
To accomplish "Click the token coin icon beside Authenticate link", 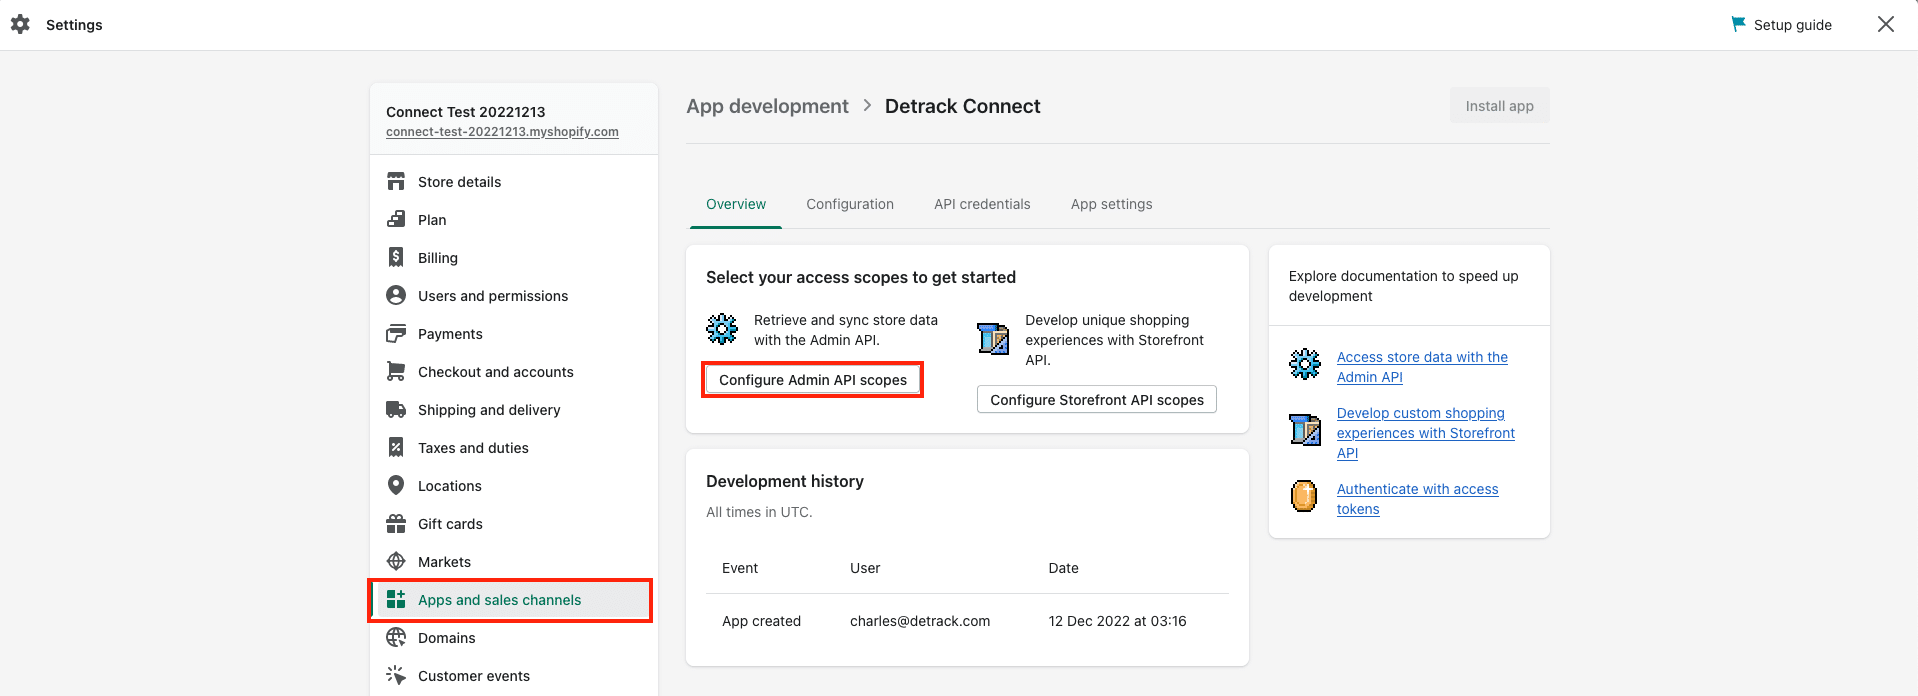I will click(1304, 496).
